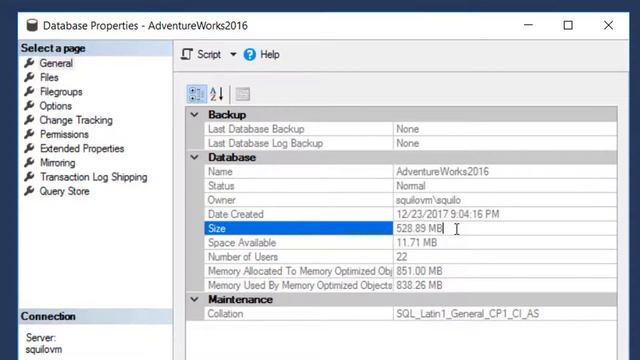Image resolution: width=640 pixels, height=360 pixels.
Task: Open the Extended Properties page
Action: tap(82, 149)
